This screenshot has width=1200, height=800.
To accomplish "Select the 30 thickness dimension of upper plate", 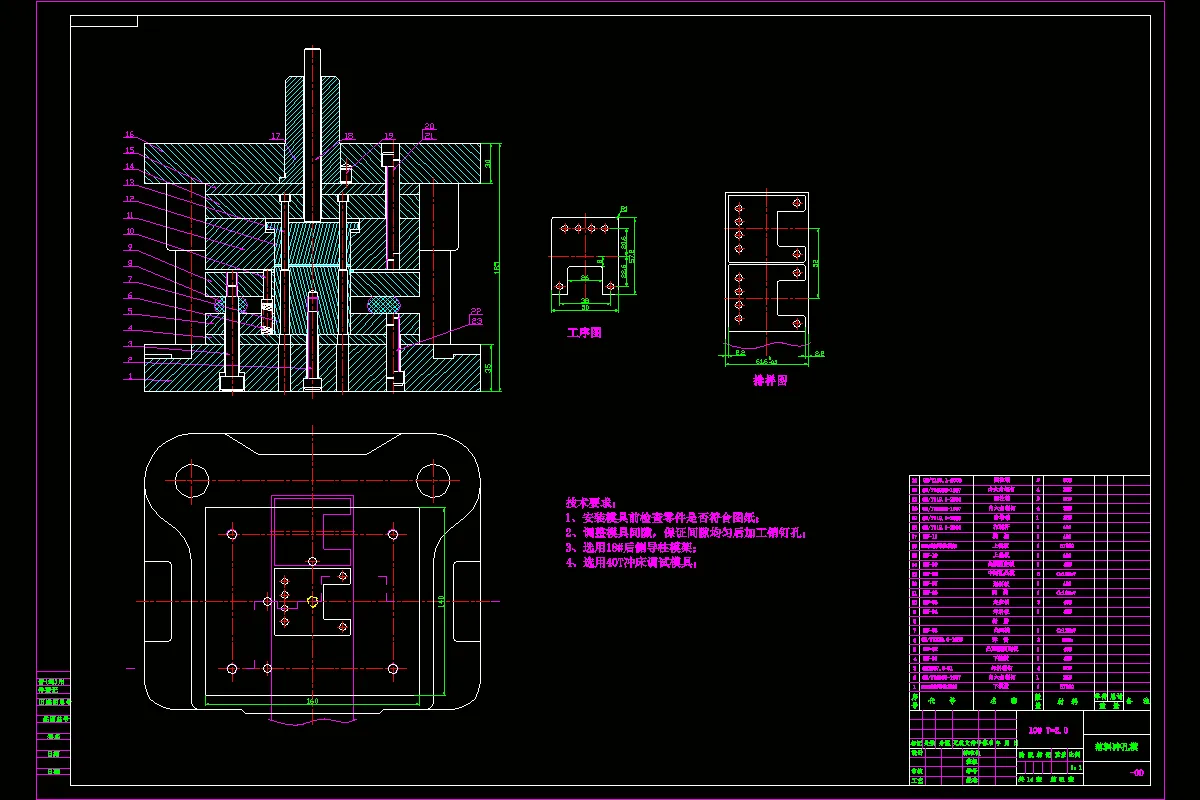I will [x=488, y=163].
